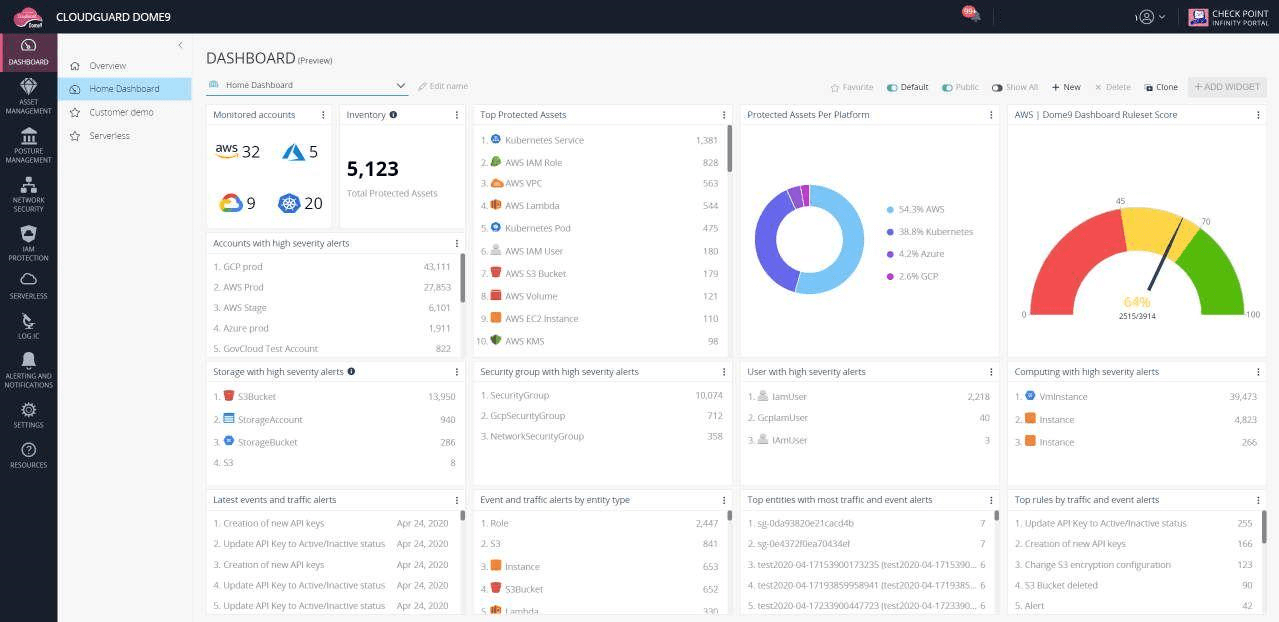Image resolution: width=1279 pixels, height=622 pixels.
Task: Click the Inventory info icon
Action: (393, 115)
